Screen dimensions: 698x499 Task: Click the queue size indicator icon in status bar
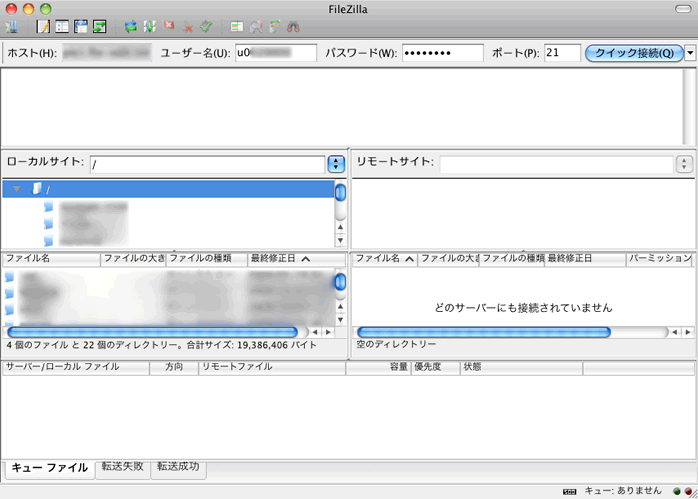click(569, 491)
